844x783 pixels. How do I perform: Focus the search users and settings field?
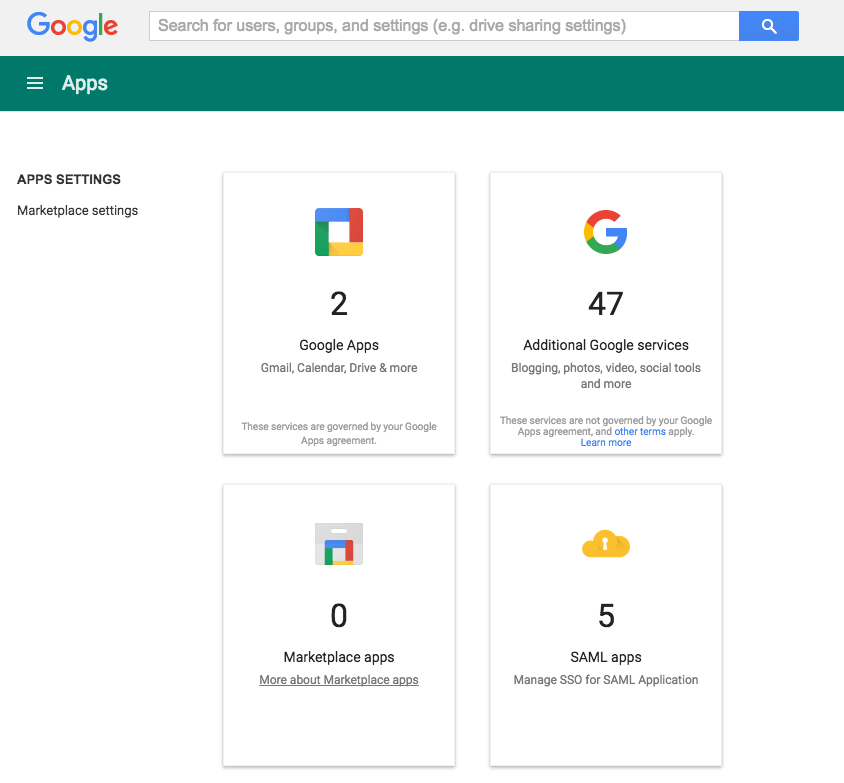(x=444, y=26)
